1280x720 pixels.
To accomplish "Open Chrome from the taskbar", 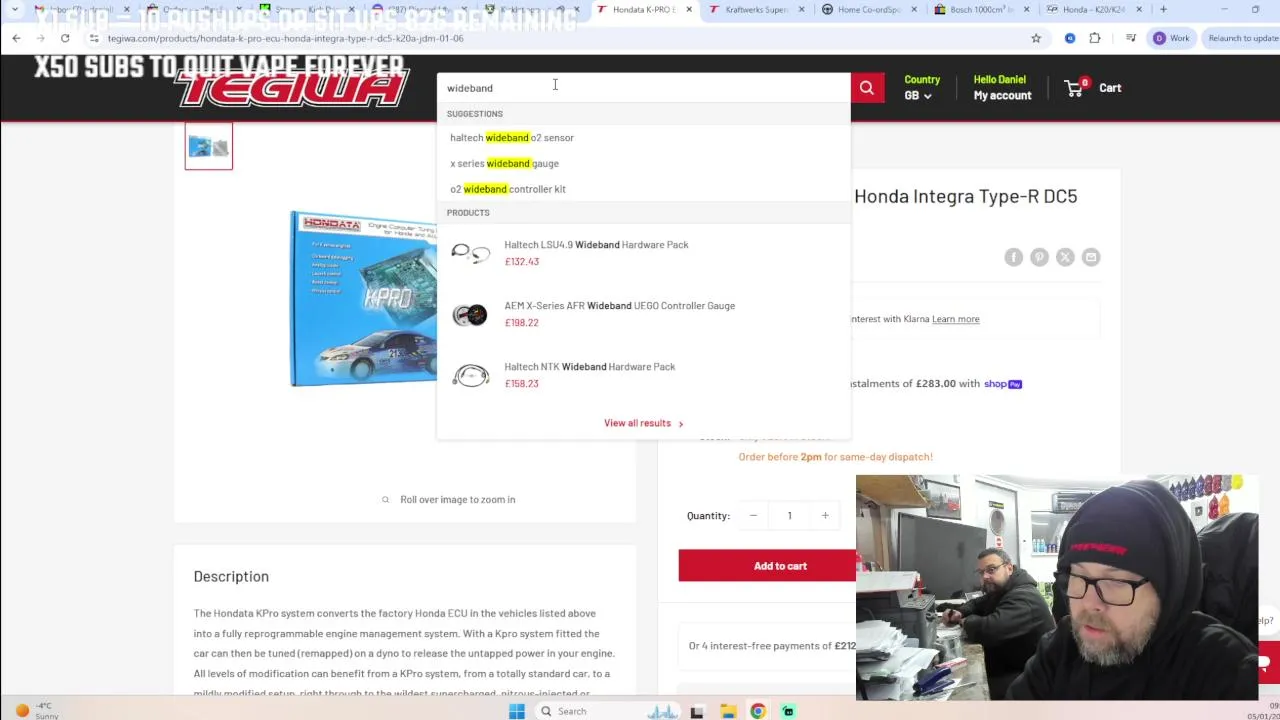I will point(758,711).
